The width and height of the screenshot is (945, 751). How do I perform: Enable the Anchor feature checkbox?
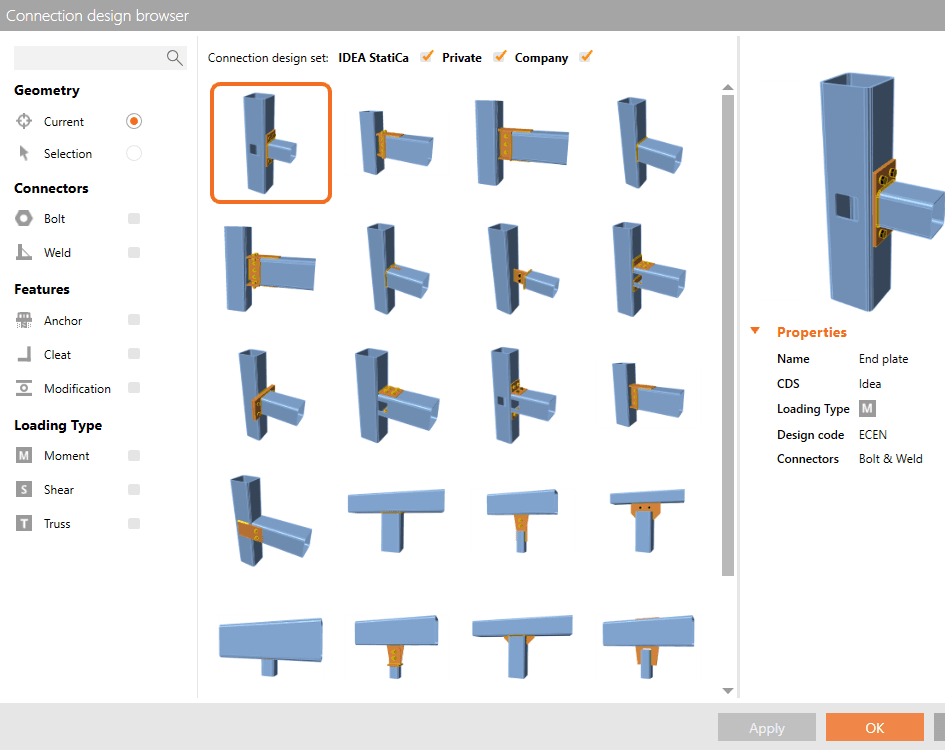[134, 319]
